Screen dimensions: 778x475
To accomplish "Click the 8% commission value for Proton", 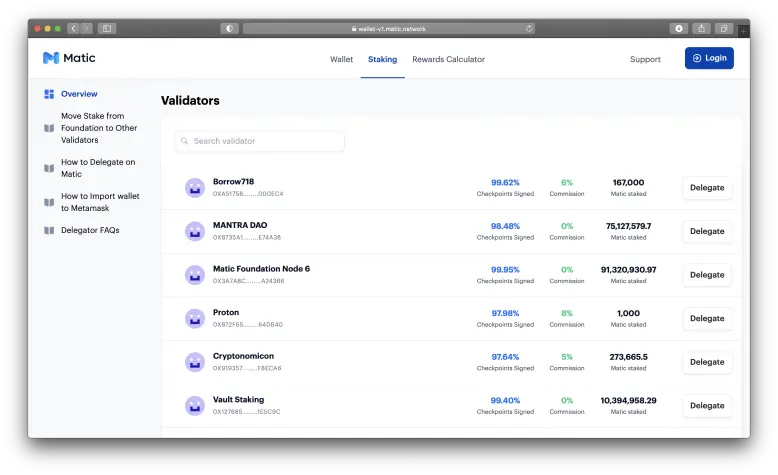I will point(567,314).
